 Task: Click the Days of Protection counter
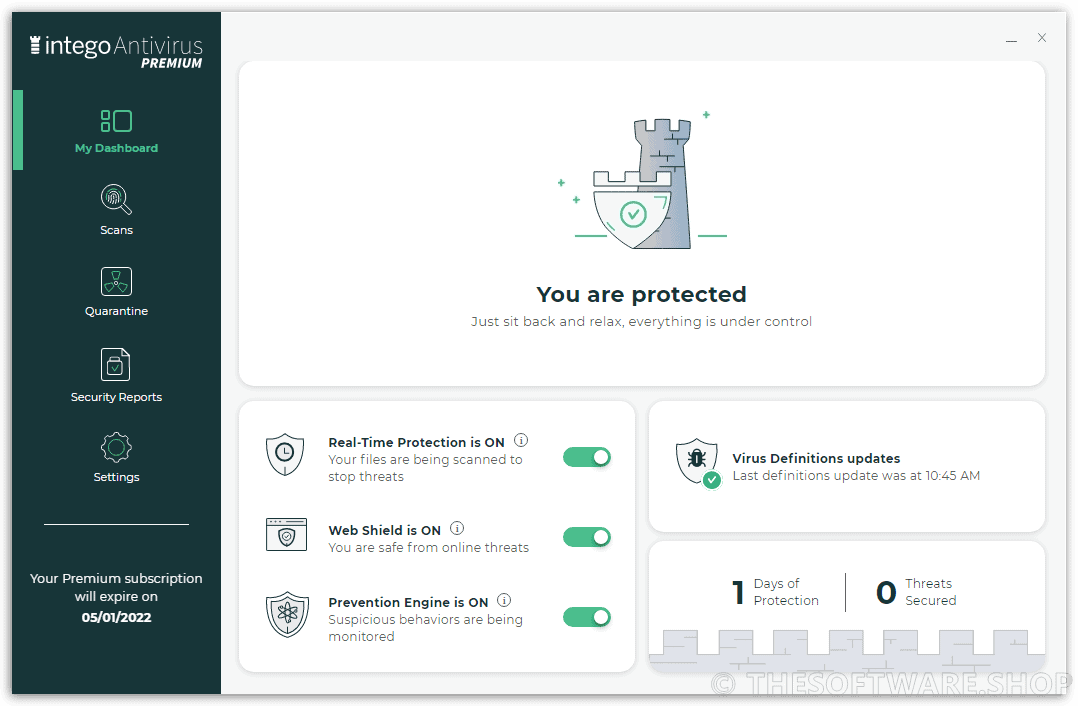click(776, 592)
